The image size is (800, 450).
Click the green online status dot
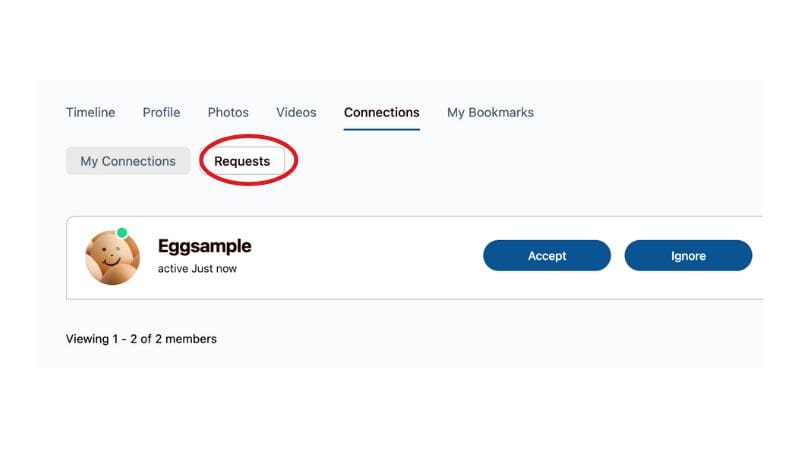tap(122, 233)
